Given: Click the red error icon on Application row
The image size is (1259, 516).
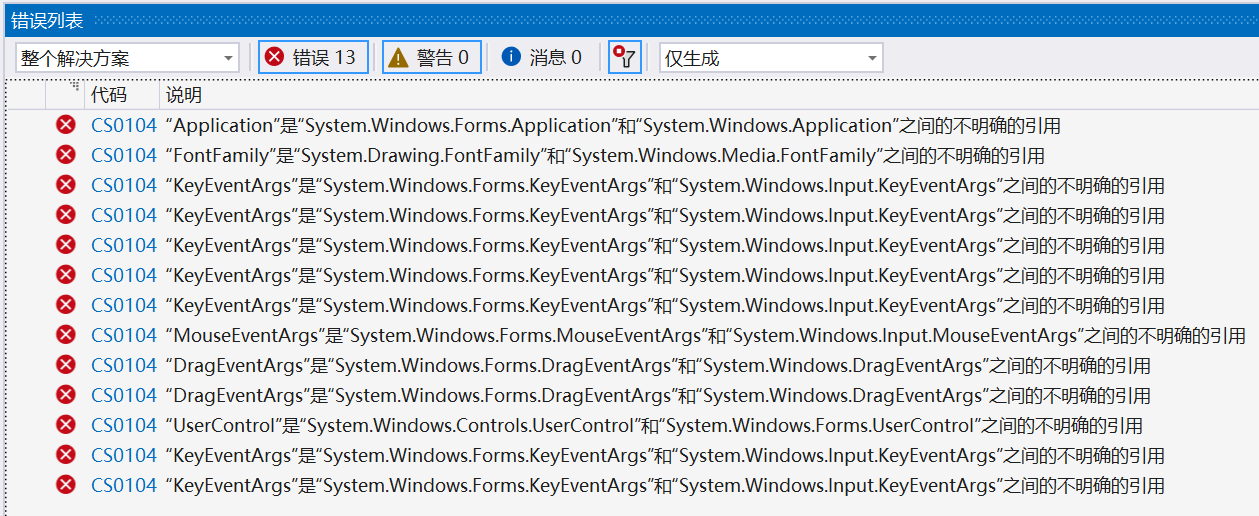Looking at the screenshot, I should pos(66,125).
